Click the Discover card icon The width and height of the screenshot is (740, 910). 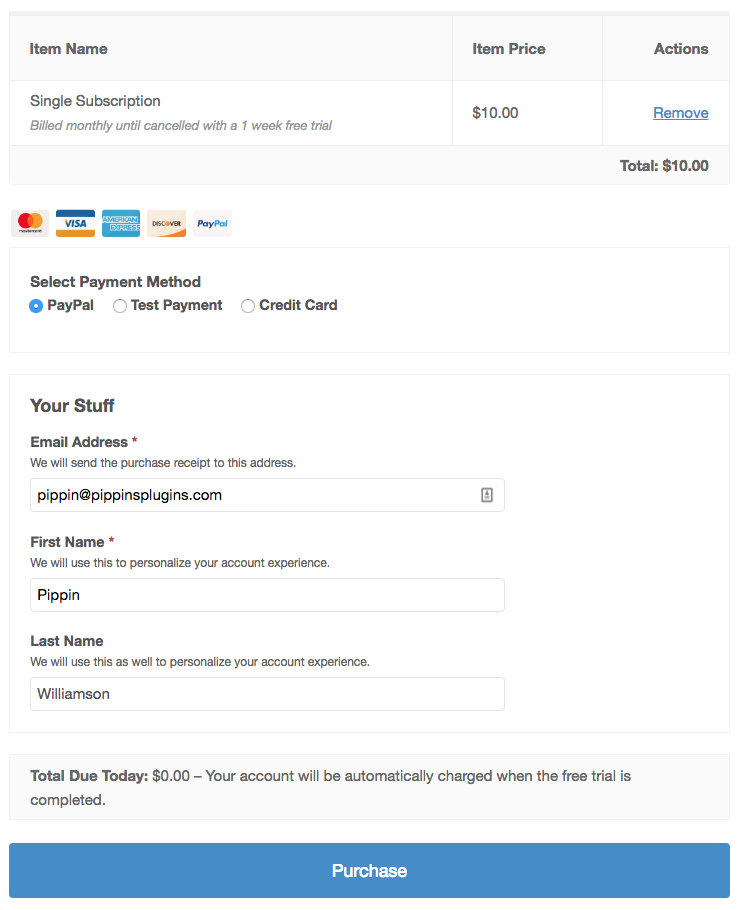tap(167, 223)
